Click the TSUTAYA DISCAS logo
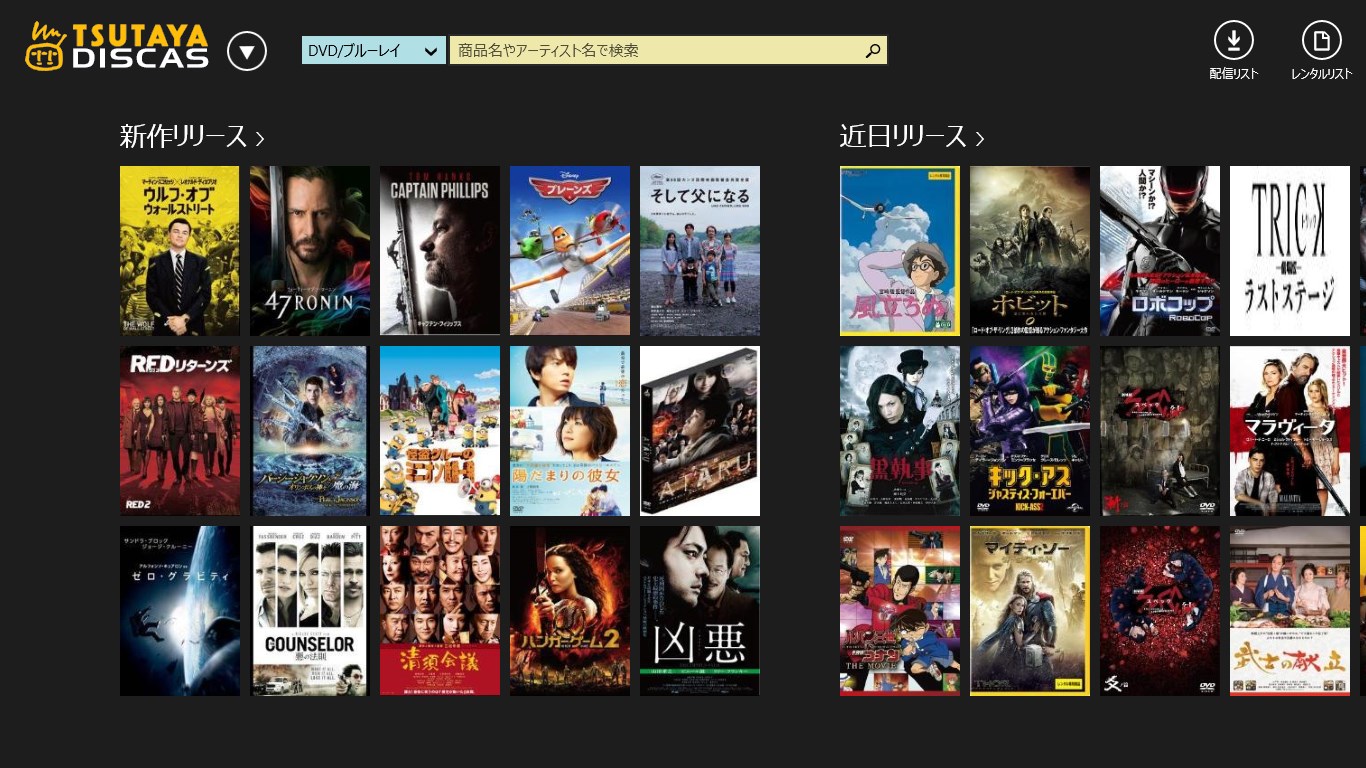 pos(117,47)
